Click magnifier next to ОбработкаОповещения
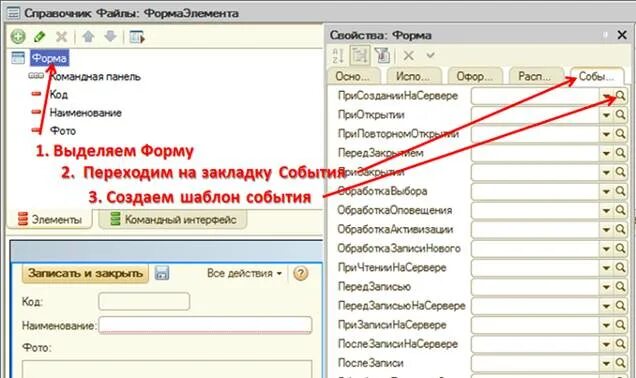 (620, 210)
